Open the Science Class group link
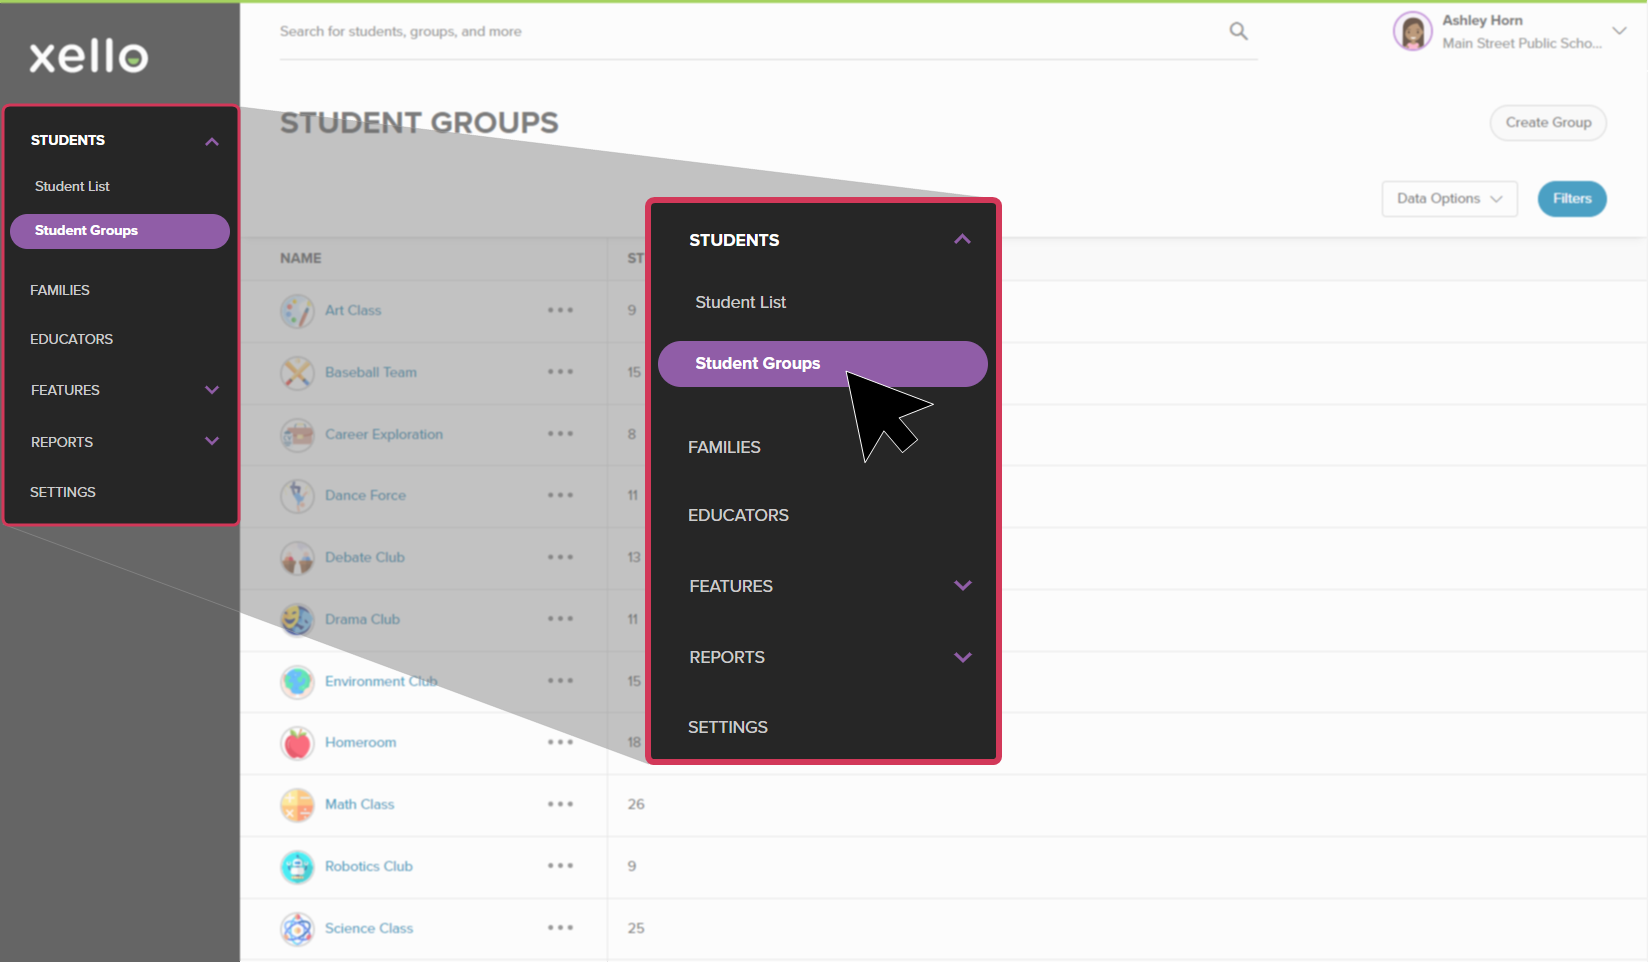Screen dimensions: 1648x962 coord(368,928)
